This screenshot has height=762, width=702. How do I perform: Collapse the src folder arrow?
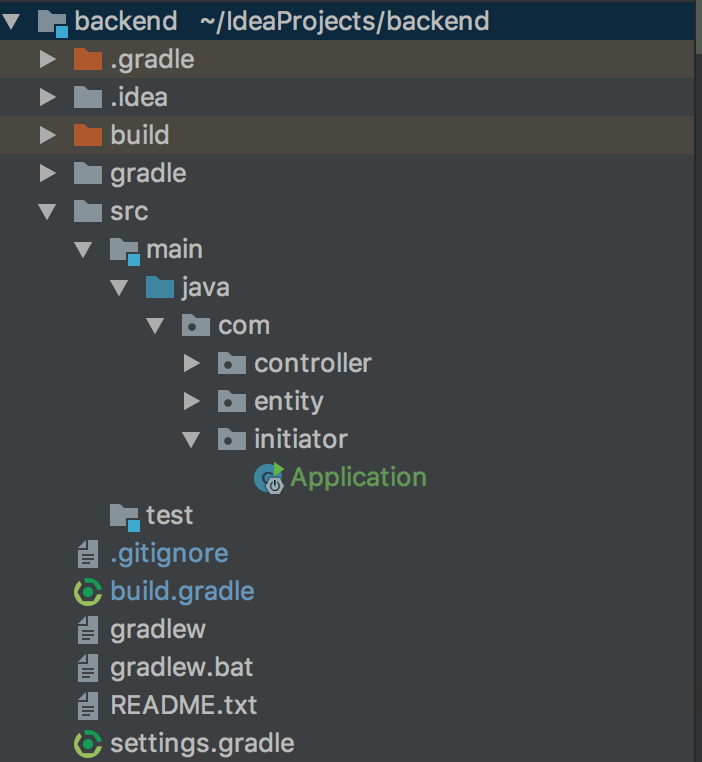tap(47, 212)
